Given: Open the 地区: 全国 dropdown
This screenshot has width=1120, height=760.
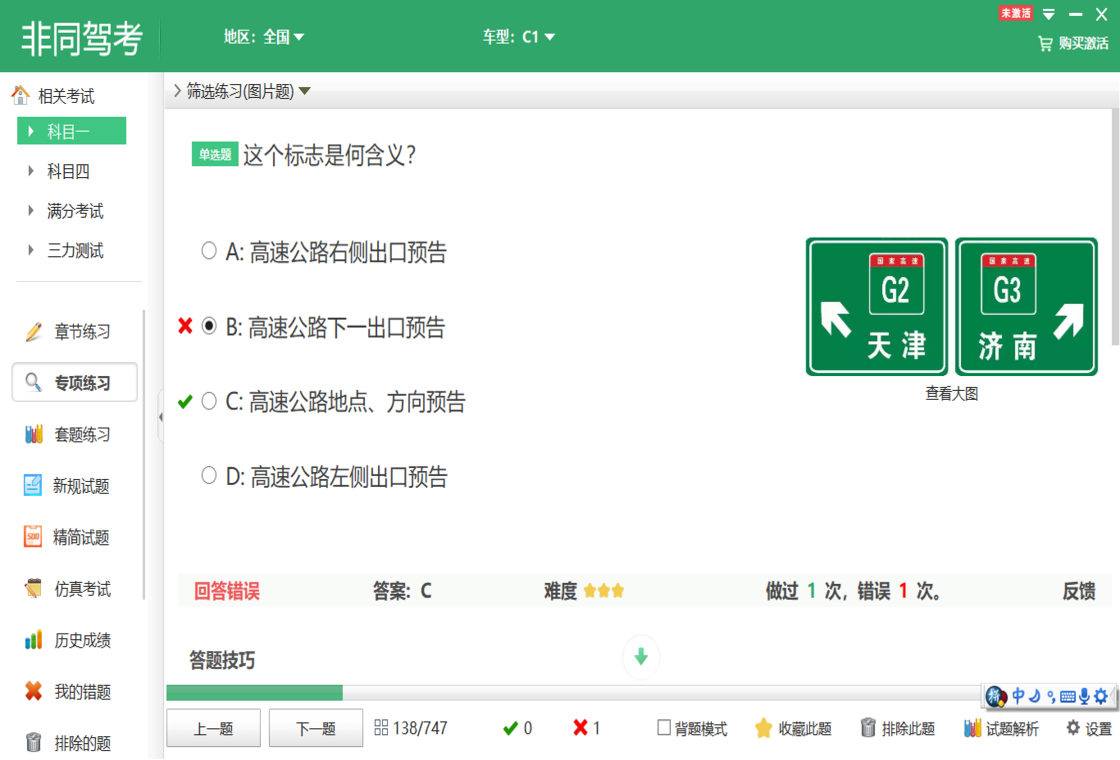Looking at the screenshot, I should point(264,36).
